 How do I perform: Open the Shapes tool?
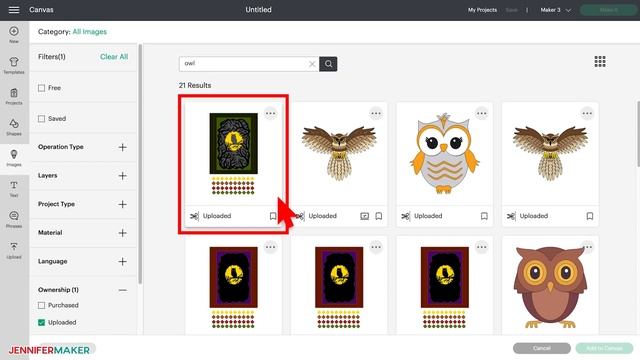tap(14, 127)
